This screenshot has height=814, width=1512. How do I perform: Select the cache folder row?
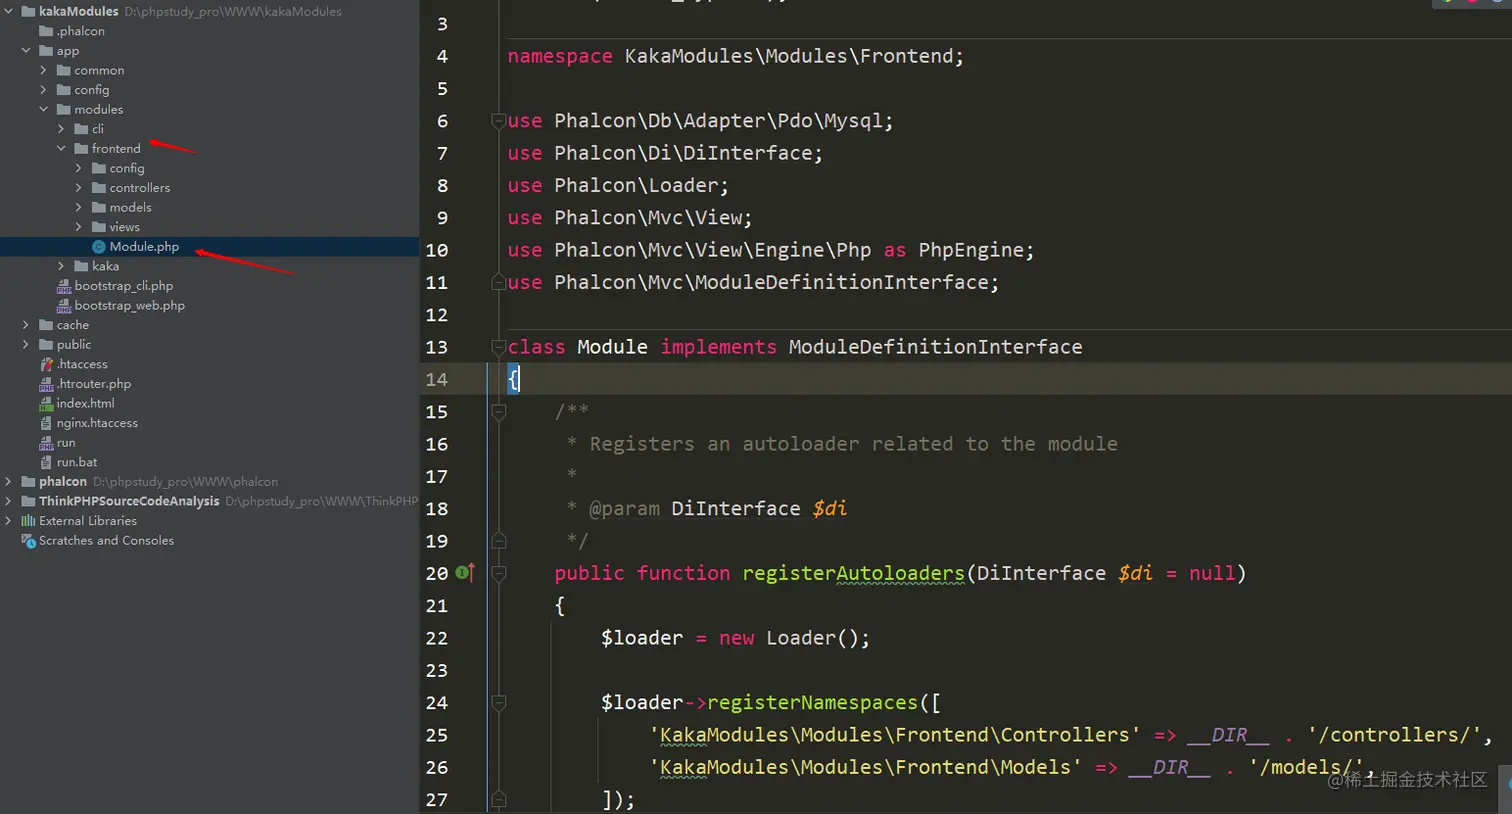coord(209,325)
